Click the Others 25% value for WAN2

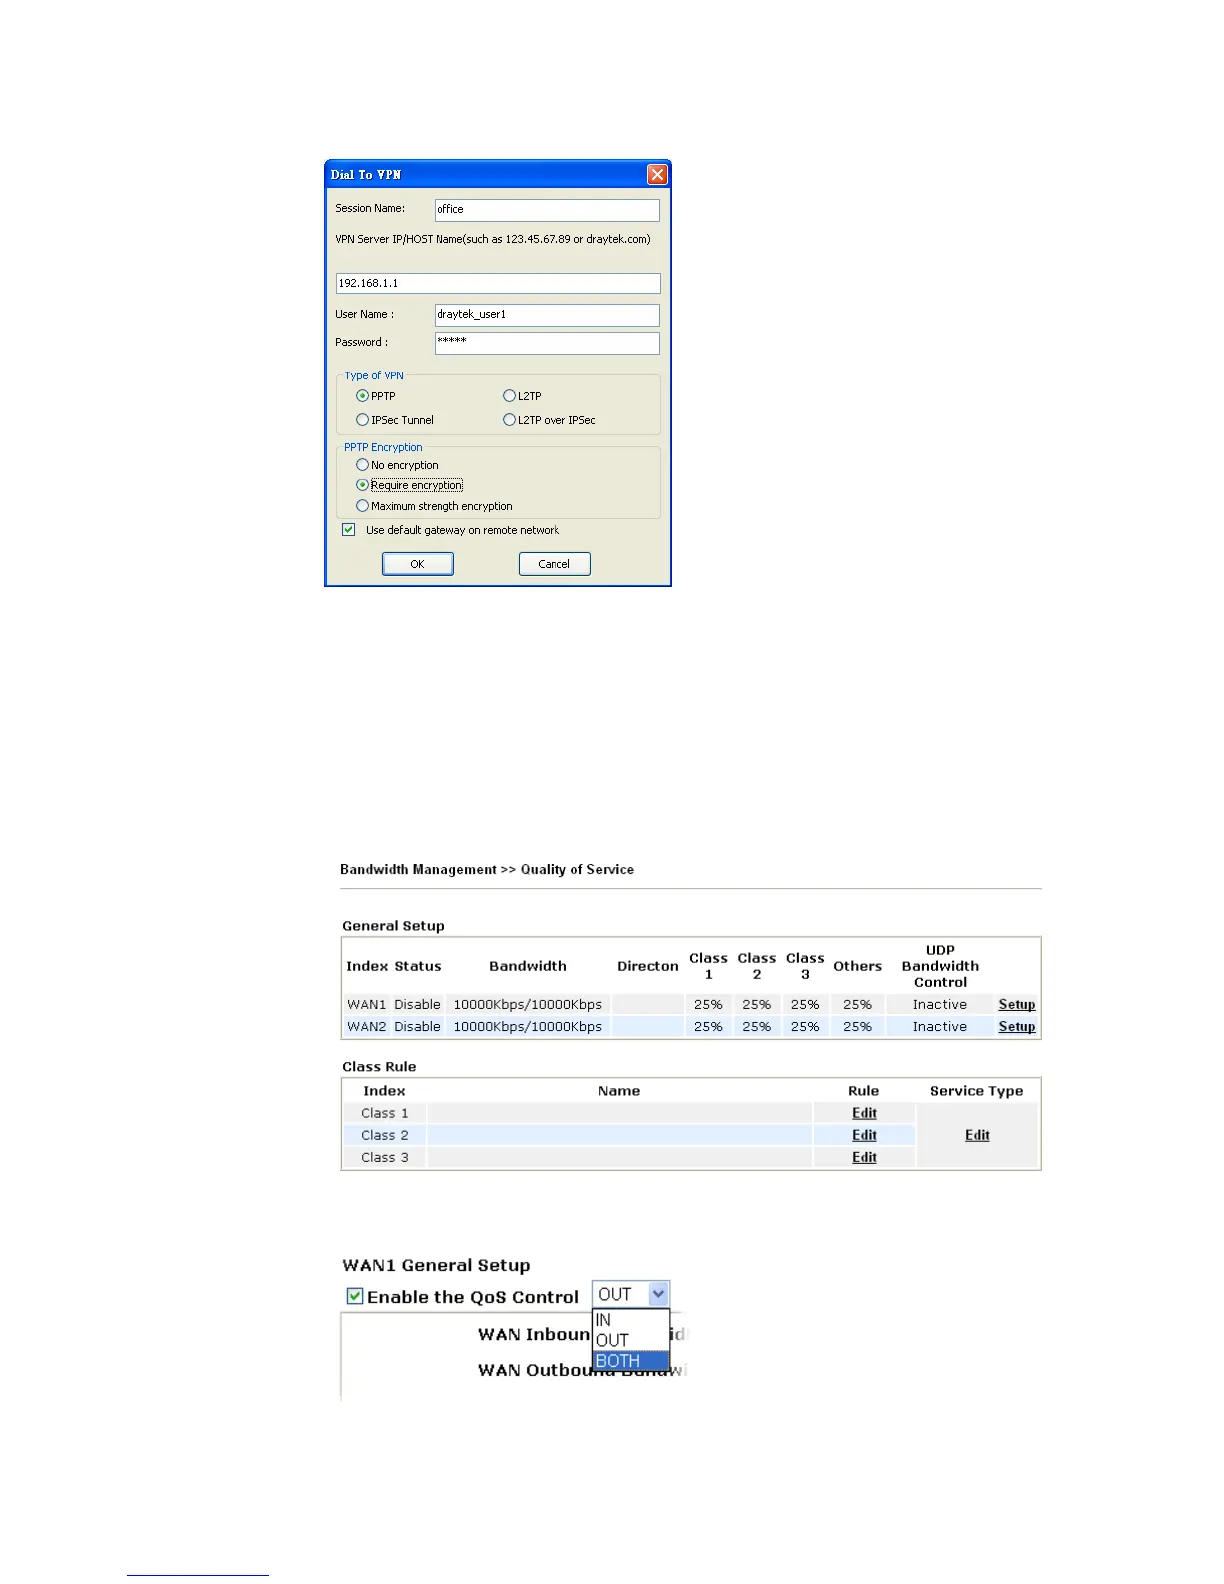857,1026
